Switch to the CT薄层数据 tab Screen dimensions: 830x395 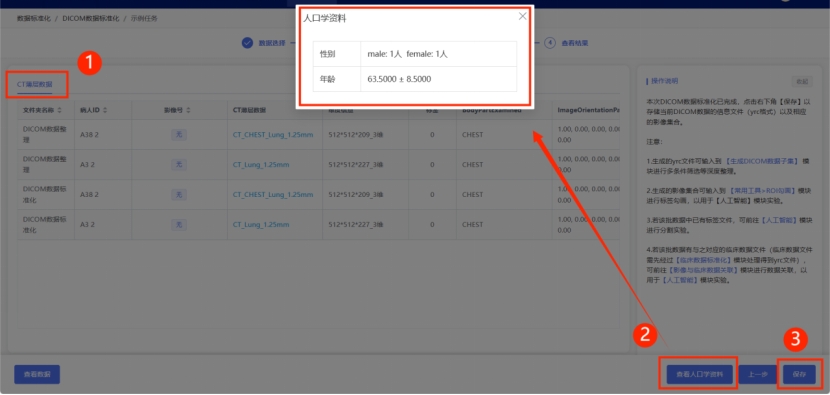[34, 84]
